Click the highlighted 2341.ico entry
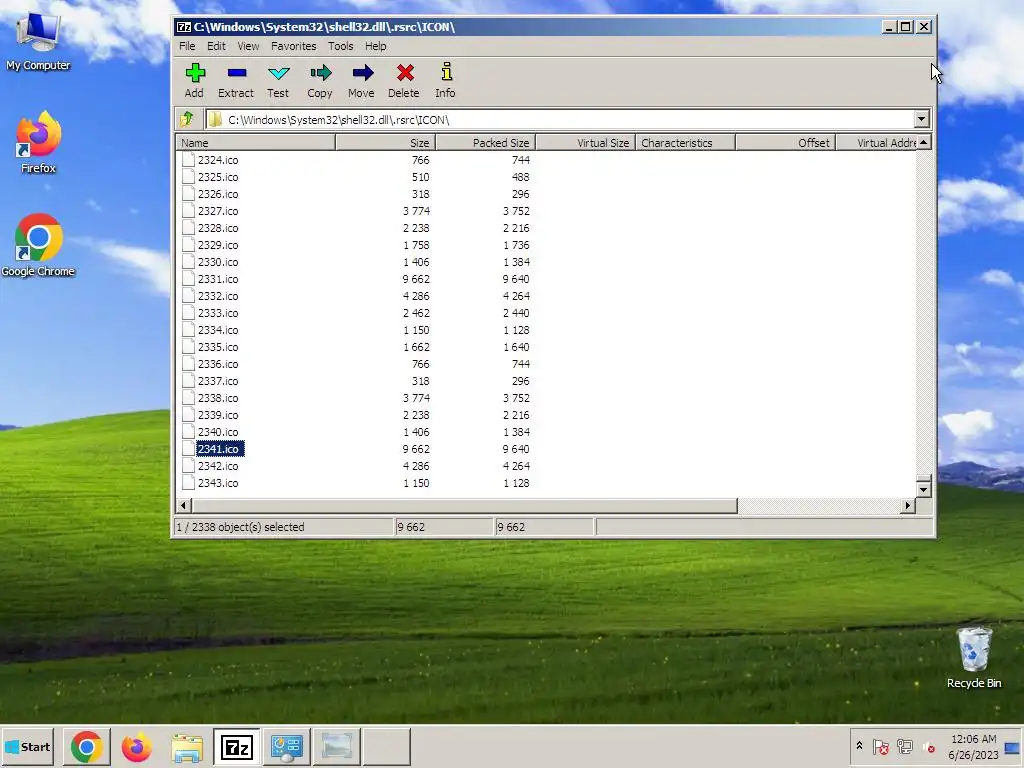The image size is (1024, 768). click(220, 449)
